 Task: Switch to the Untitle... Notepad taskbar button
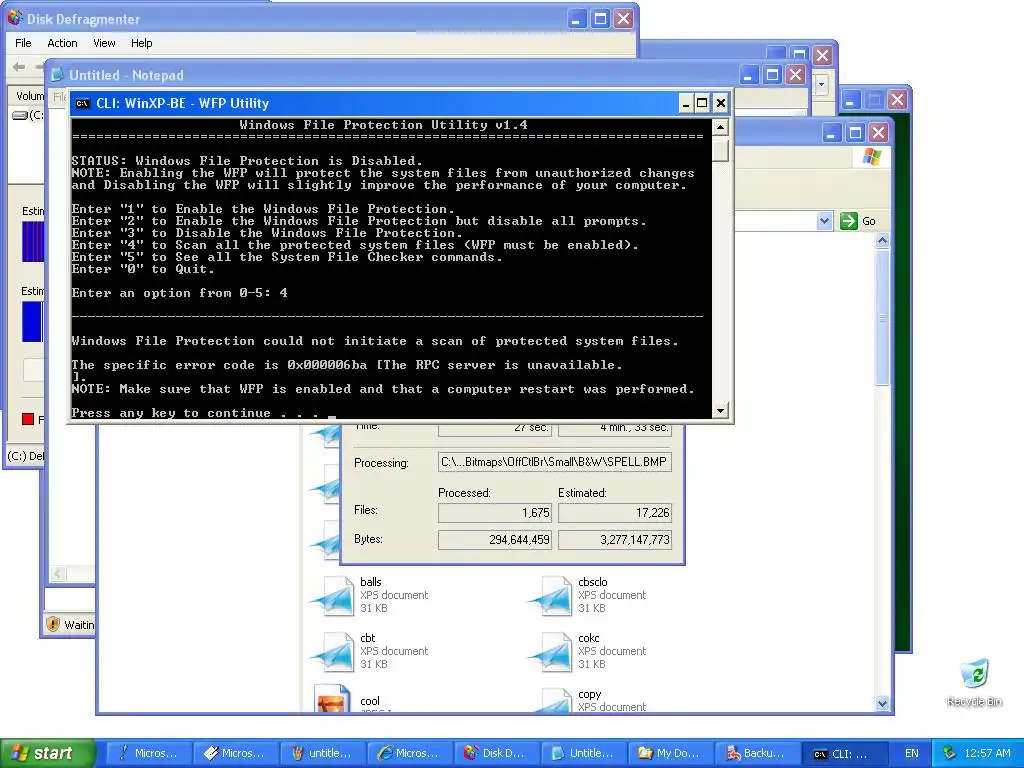point(584,753)
